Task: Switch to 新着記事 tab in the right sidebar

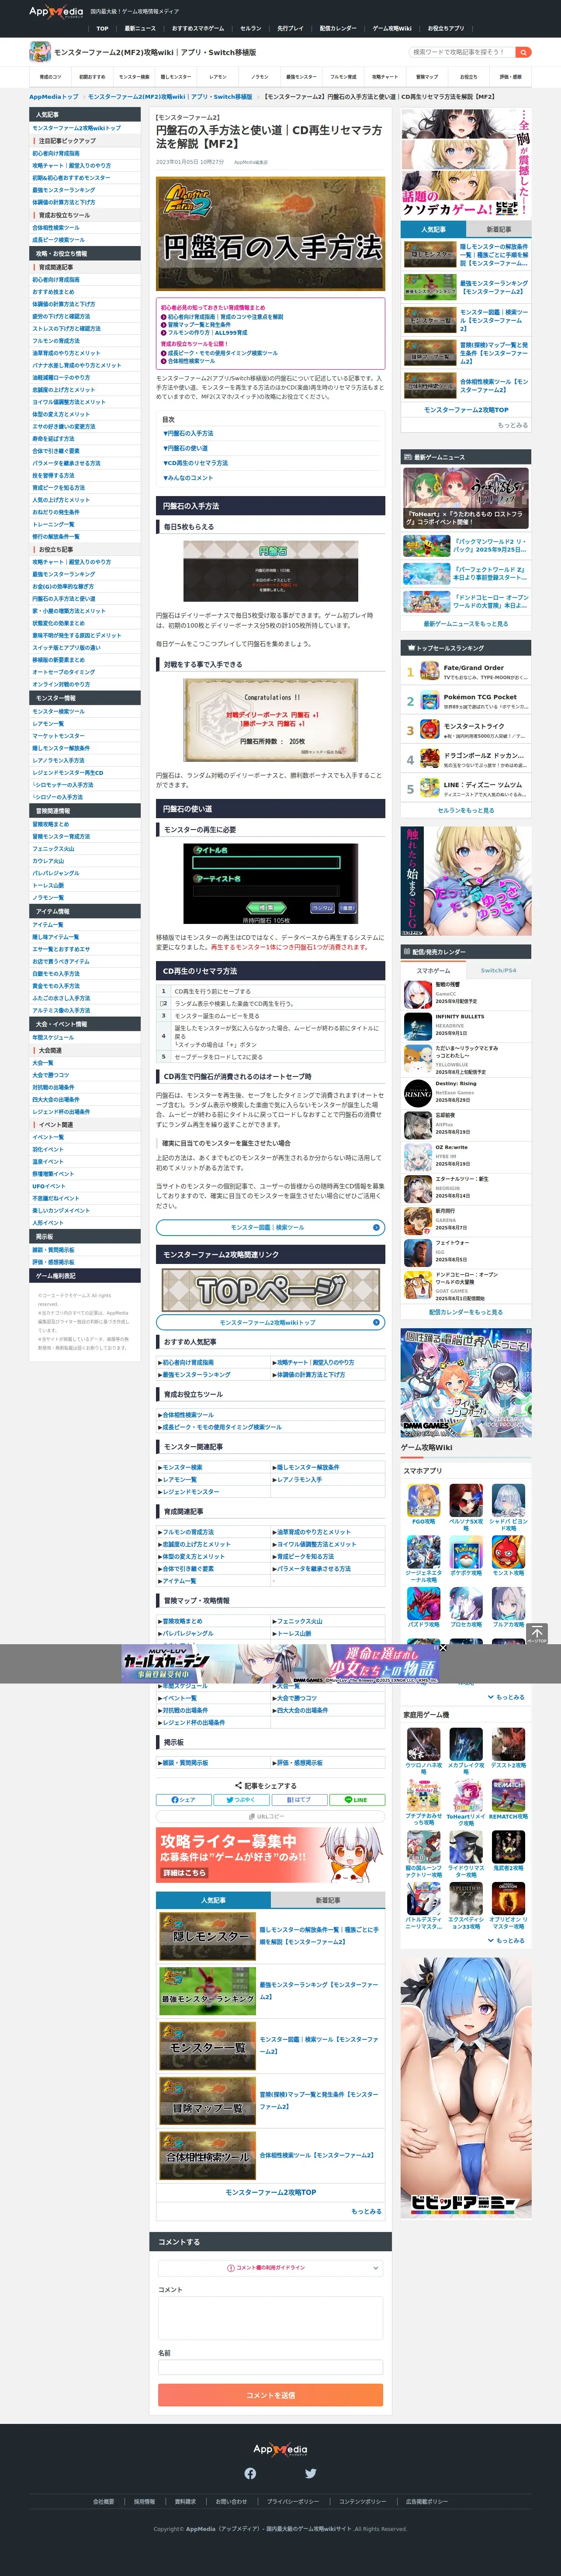Action: click(x=498, y=229)
